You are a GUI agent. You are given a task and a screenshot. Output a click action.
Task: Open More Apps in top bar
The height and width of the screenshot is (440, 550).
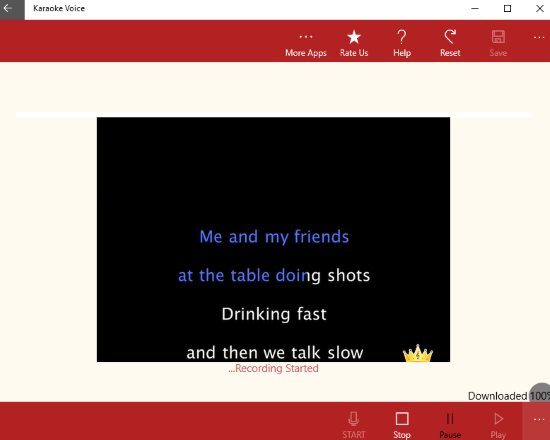tap(306, 44)
